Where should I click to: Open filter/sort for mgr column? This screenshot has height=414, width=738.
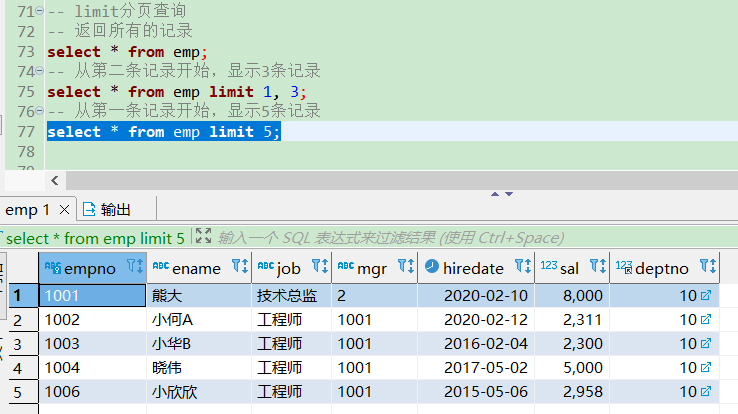(406, 266)
